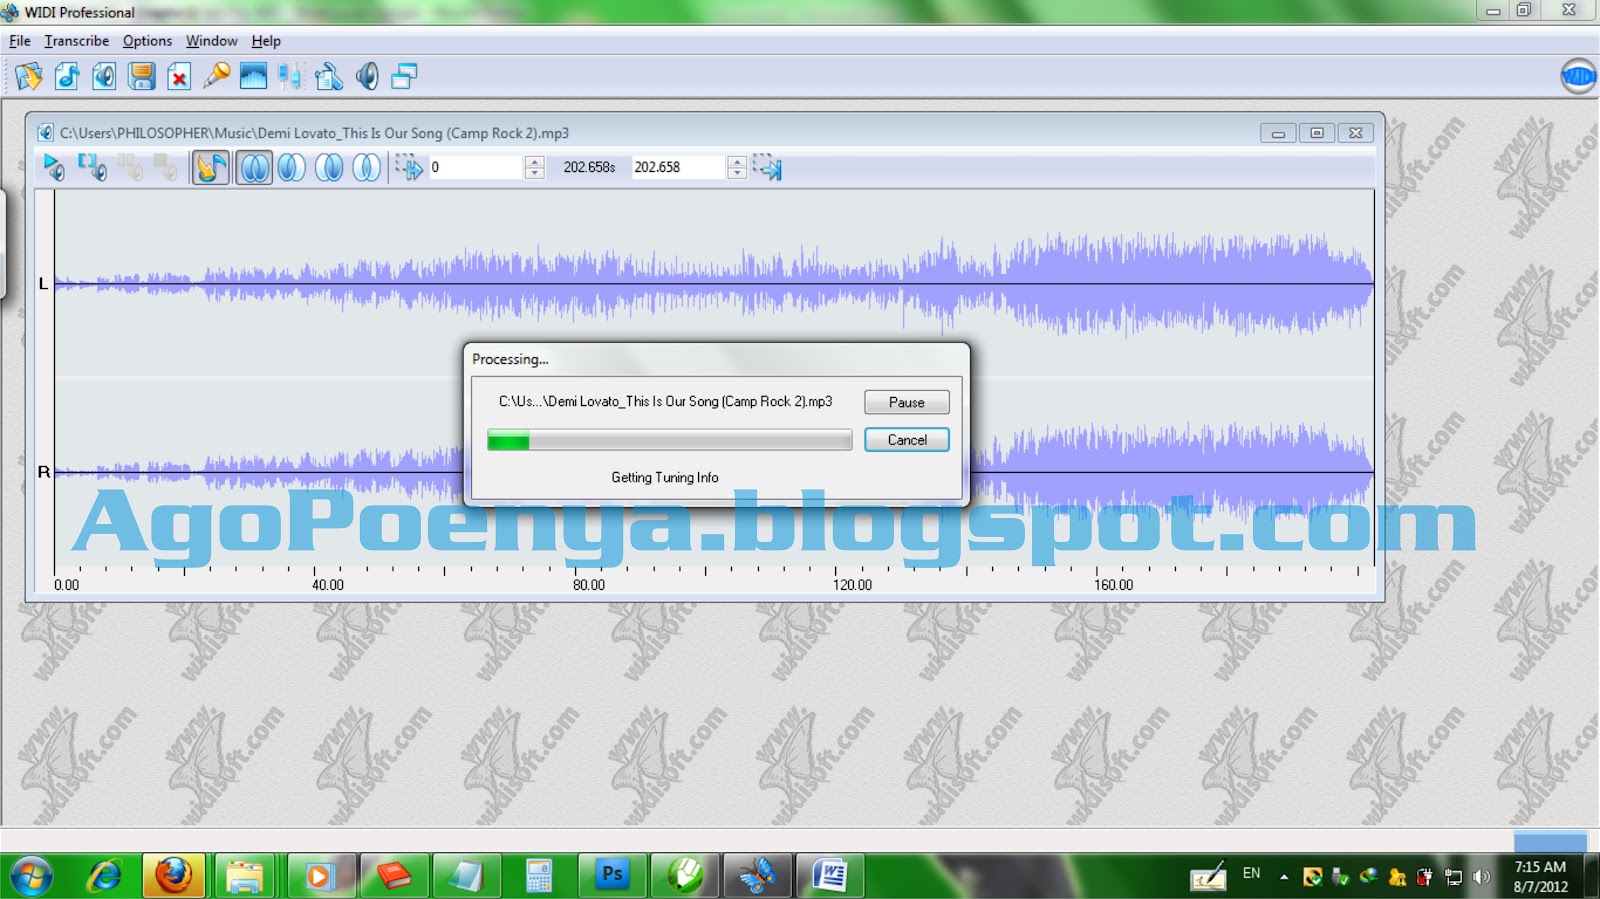Increase the selection end value with up arrow
The height and width of the screenshot is (899, 1600).
pyautogui.click(x=737, y=161)
